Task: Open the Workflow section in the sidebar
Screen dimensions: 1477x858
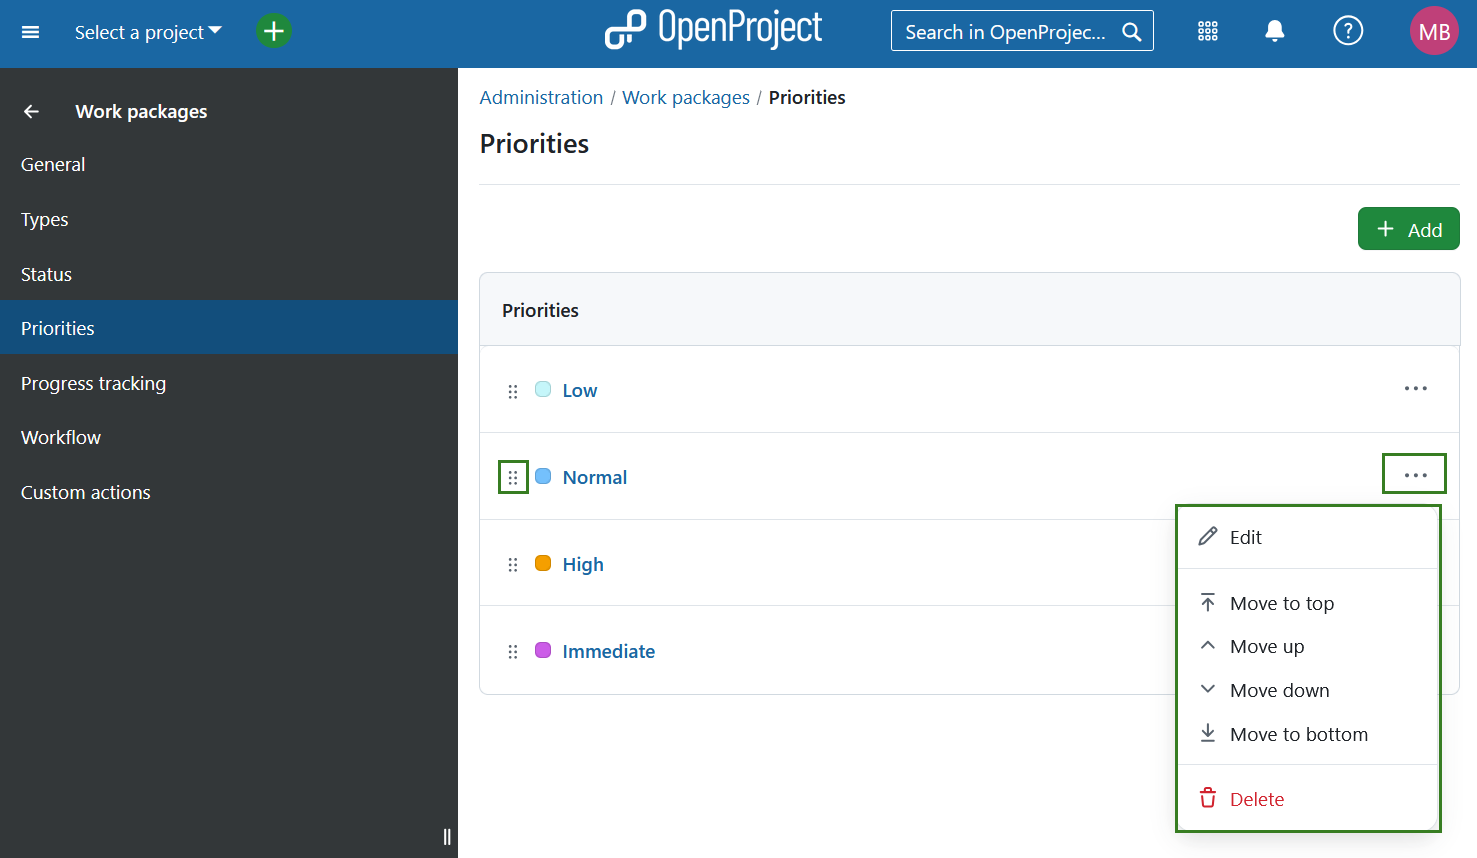Action: [61, 437]
